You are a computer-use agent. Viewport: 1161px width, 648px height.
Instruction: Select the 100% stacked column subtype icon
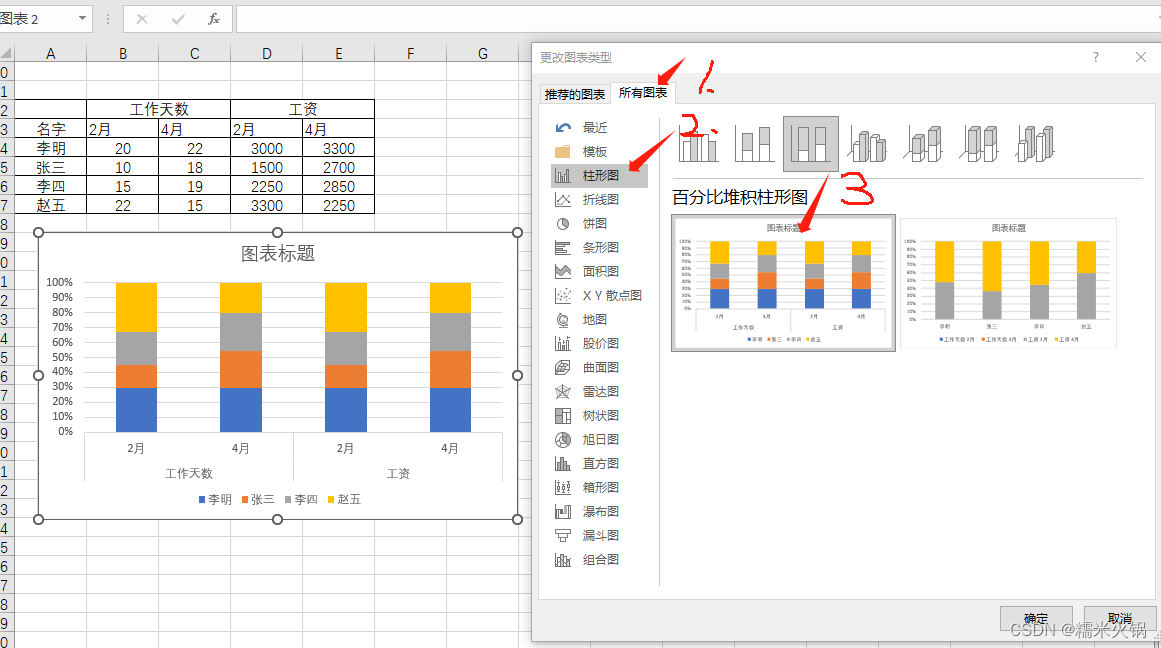pyautogui.click(x=811, y=144)
